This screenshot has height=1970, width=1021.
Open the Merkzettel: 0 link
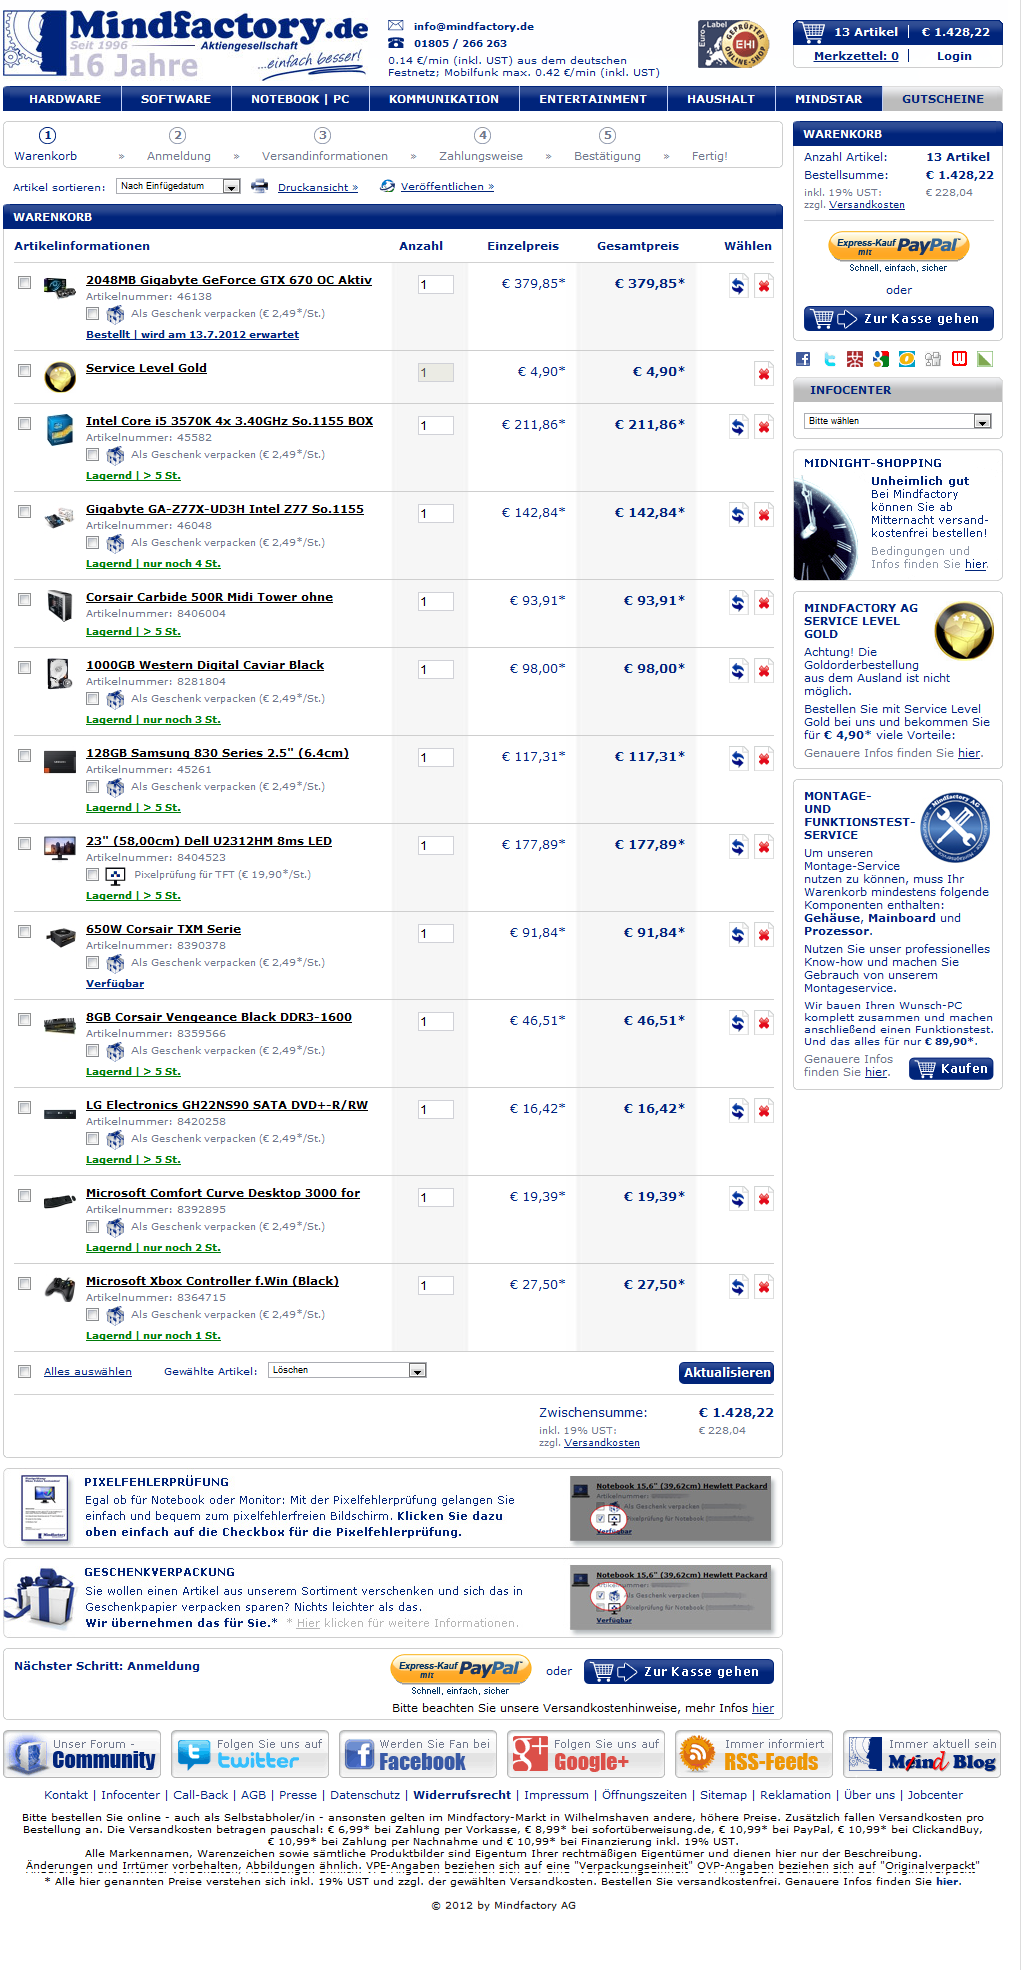point(856,56)
